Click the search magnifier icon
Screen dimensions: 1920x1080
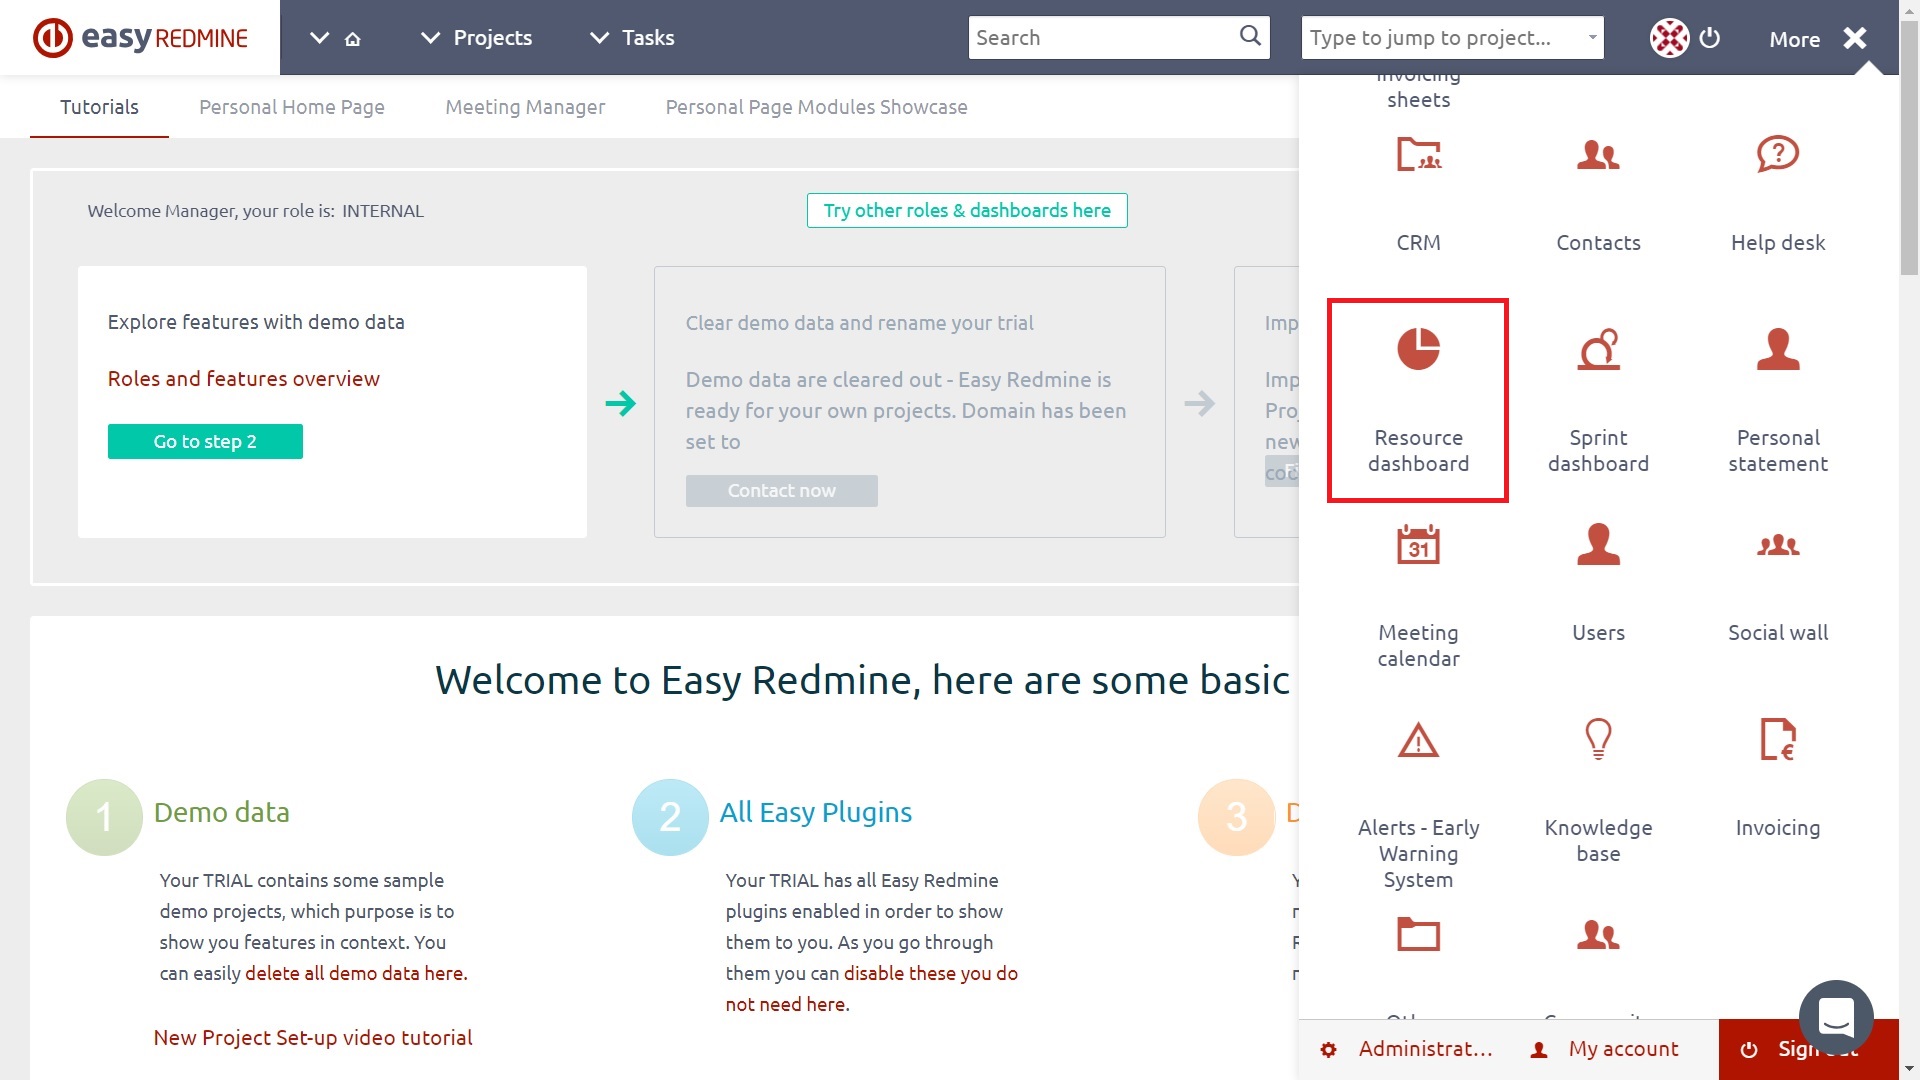1250,36
